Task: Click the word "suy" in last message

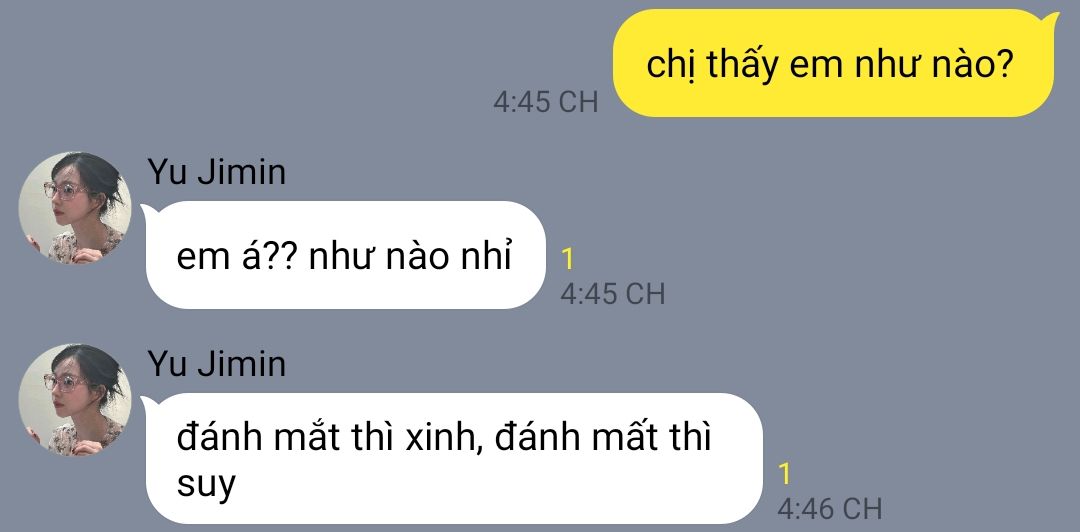Action: 206,484
